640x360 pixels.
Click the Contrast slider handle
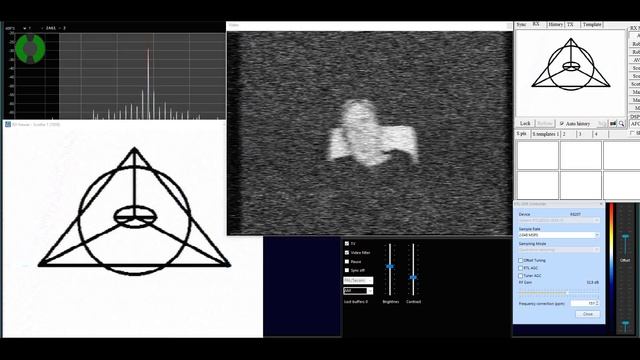(413, 278)
